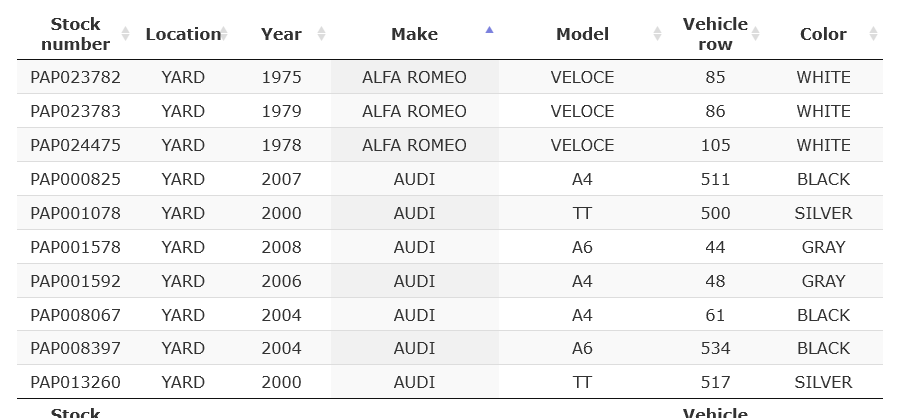The height and width of the screenshot is (418, 897).
Task: Click the Vehicle row sort arrows
Action: (x=756, y=34)
